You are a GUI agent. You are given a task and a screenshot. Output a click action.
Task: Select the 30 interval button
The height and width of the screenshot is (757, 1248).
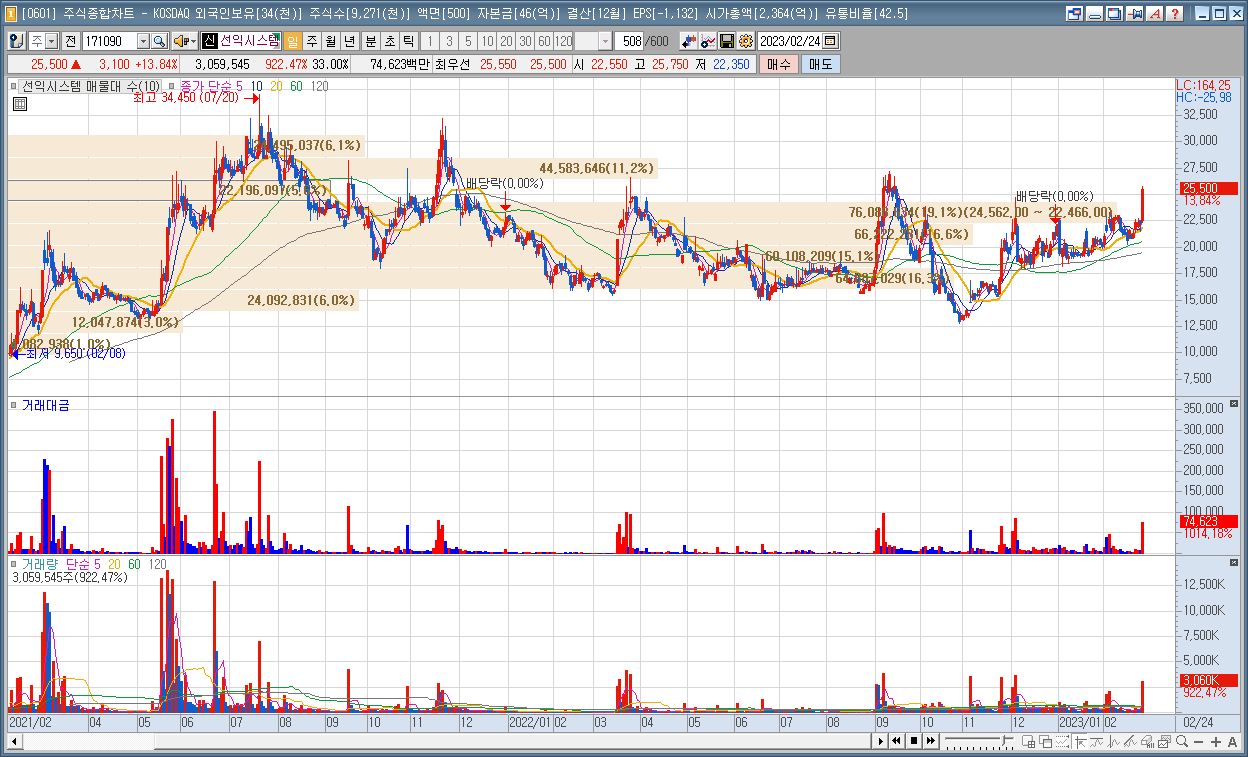click(x=525, y=41)
